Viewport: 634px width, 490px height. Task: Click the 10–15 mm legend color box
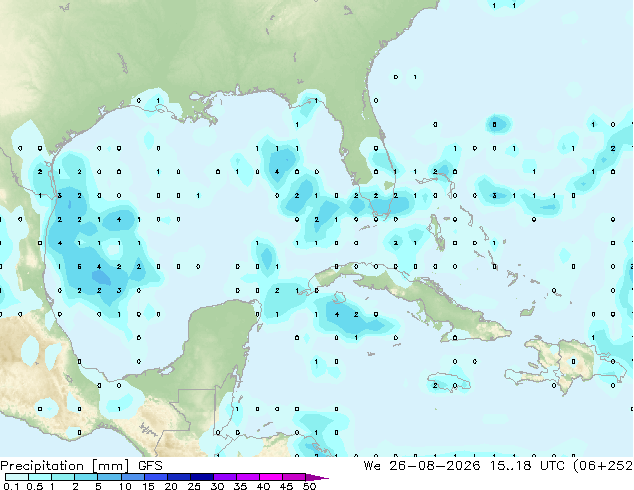[x=132, y=477]
